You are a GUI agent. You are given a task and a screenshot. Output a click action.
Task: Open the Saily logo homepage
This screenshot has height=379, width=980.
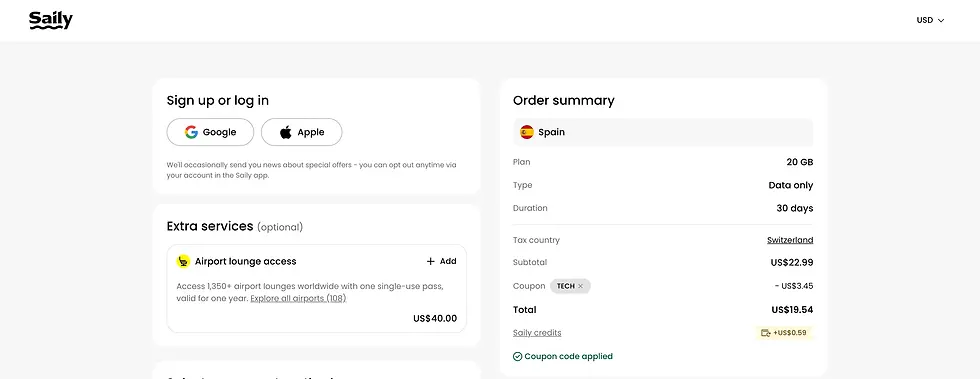click(x=51, y=20)
